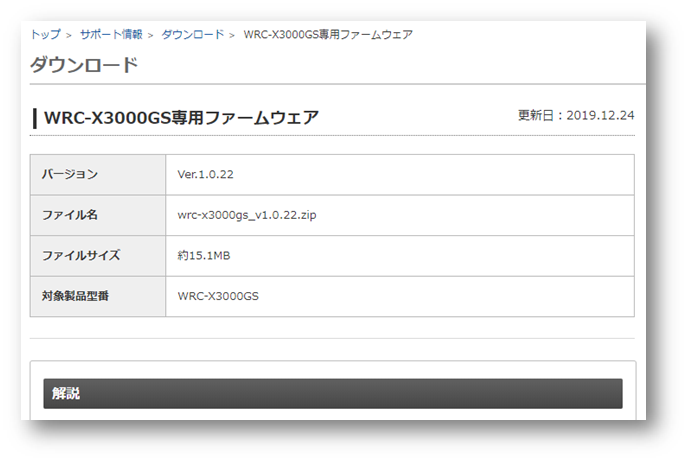
Task: Click the WRC-X3000GS専用ファームウェア section title
Action: coord(181,118)
